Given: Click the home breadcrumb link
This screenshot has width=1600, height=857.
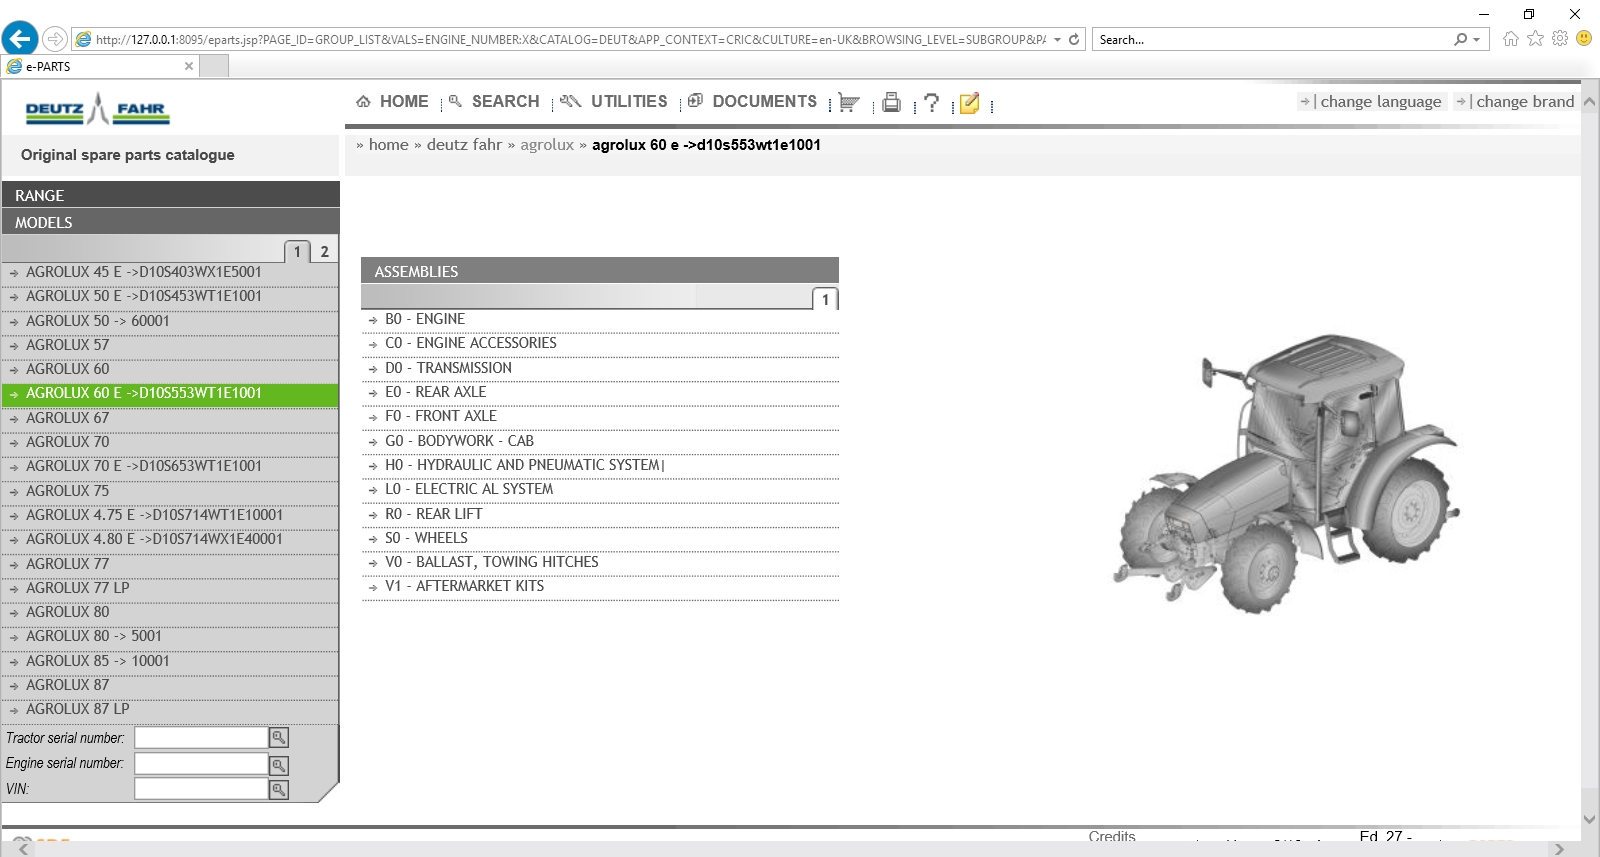Looking at the screenshot, I should (389, 145).
